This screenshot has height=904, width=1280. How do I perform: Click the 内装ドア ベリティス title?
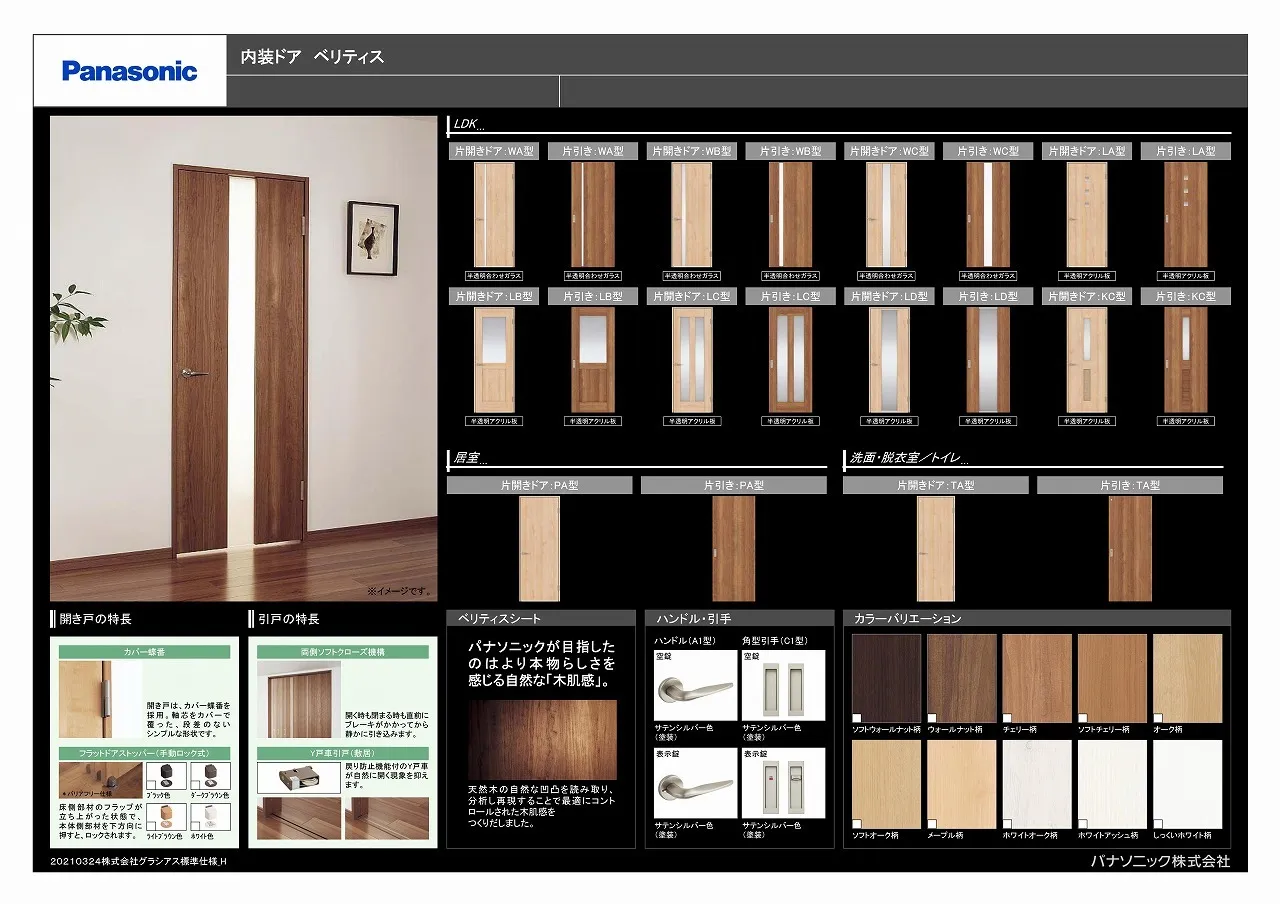tap(312, 57)
